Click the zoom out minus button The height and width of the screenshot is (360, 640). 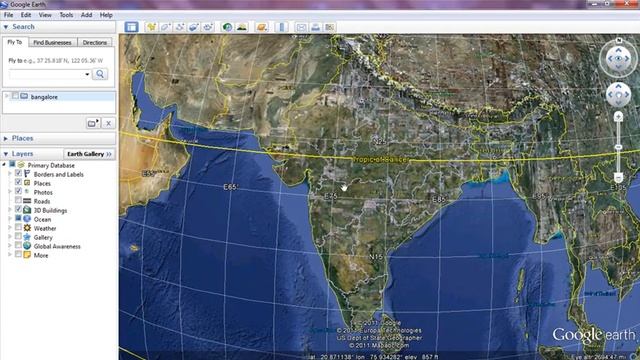(618, 178)
